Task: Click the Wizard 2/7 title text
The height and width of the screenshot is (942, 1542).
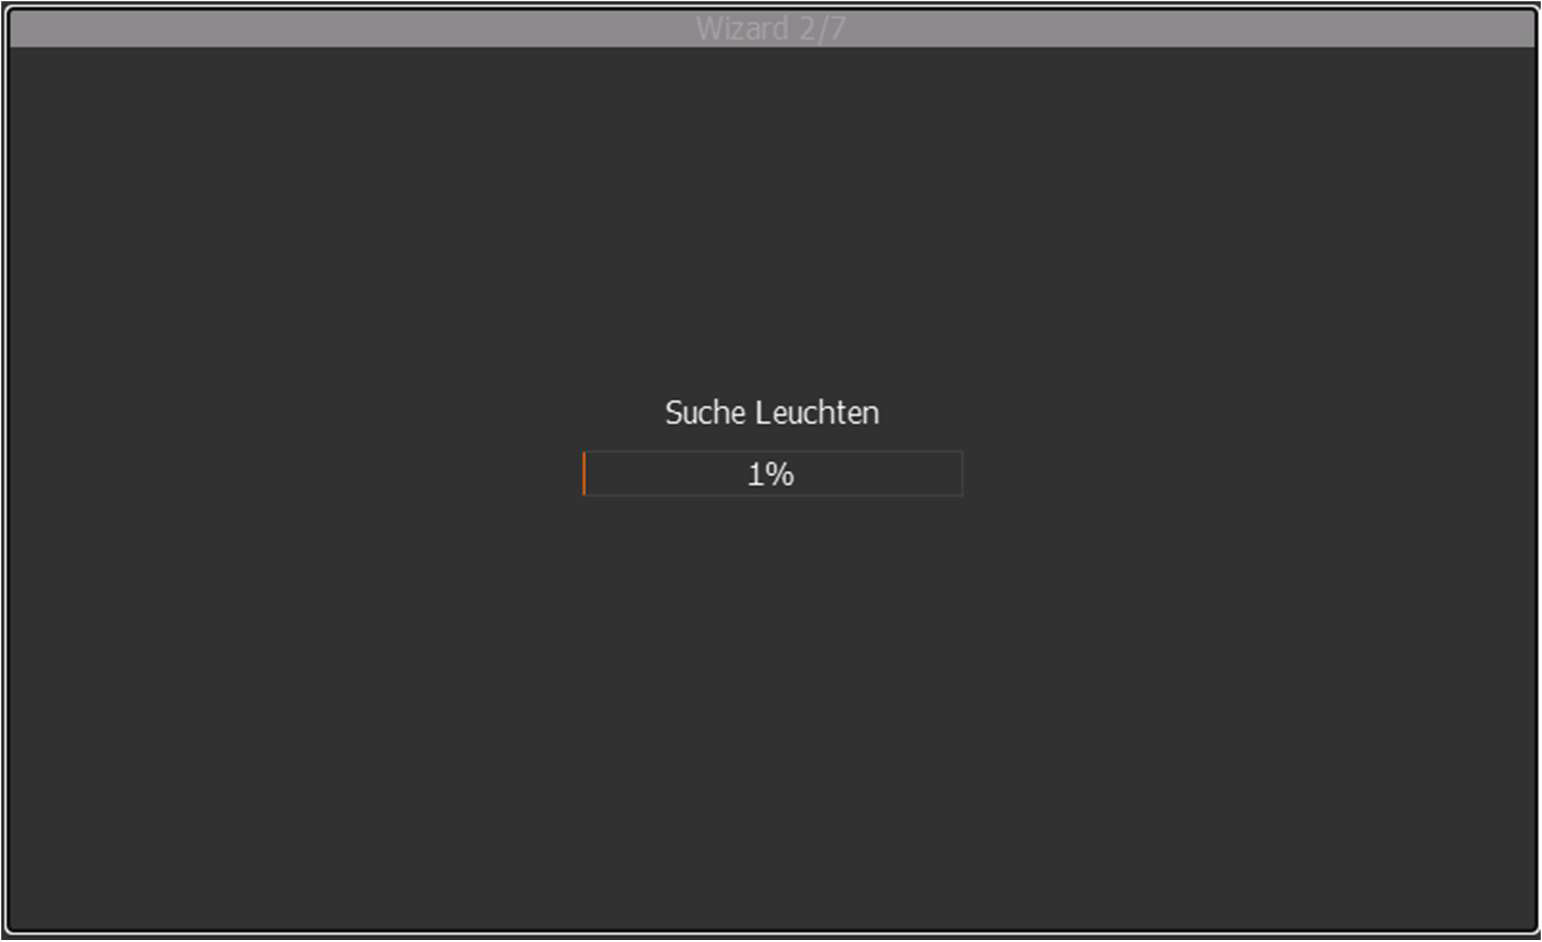Action: click(771, 28)
